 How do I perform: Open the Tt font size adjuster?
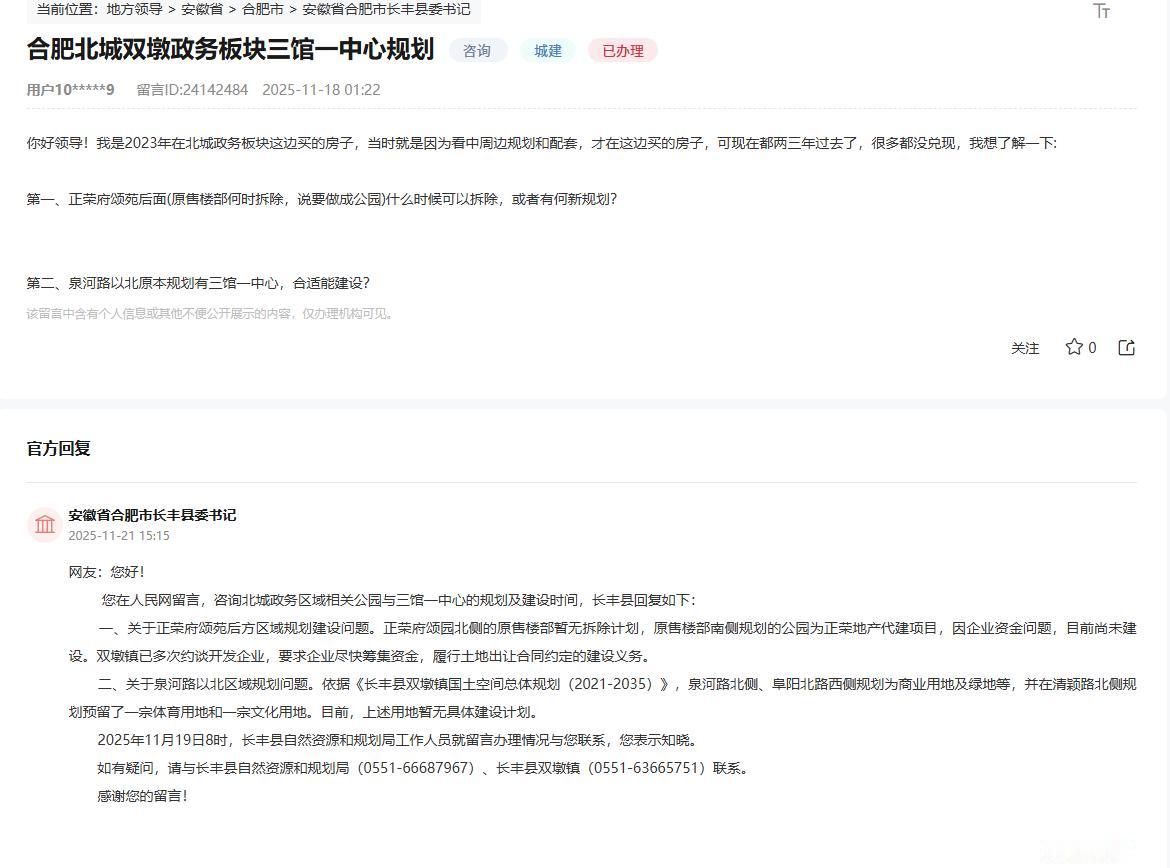(1102, 12)
